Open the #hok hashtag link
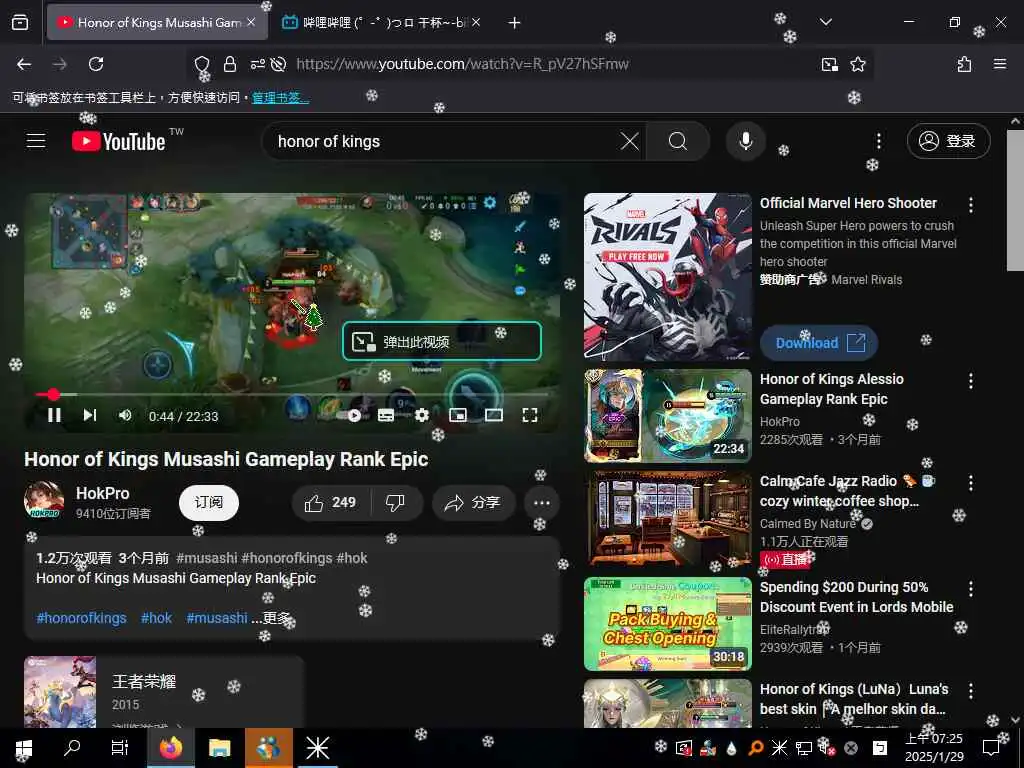 tap(157, 618)
